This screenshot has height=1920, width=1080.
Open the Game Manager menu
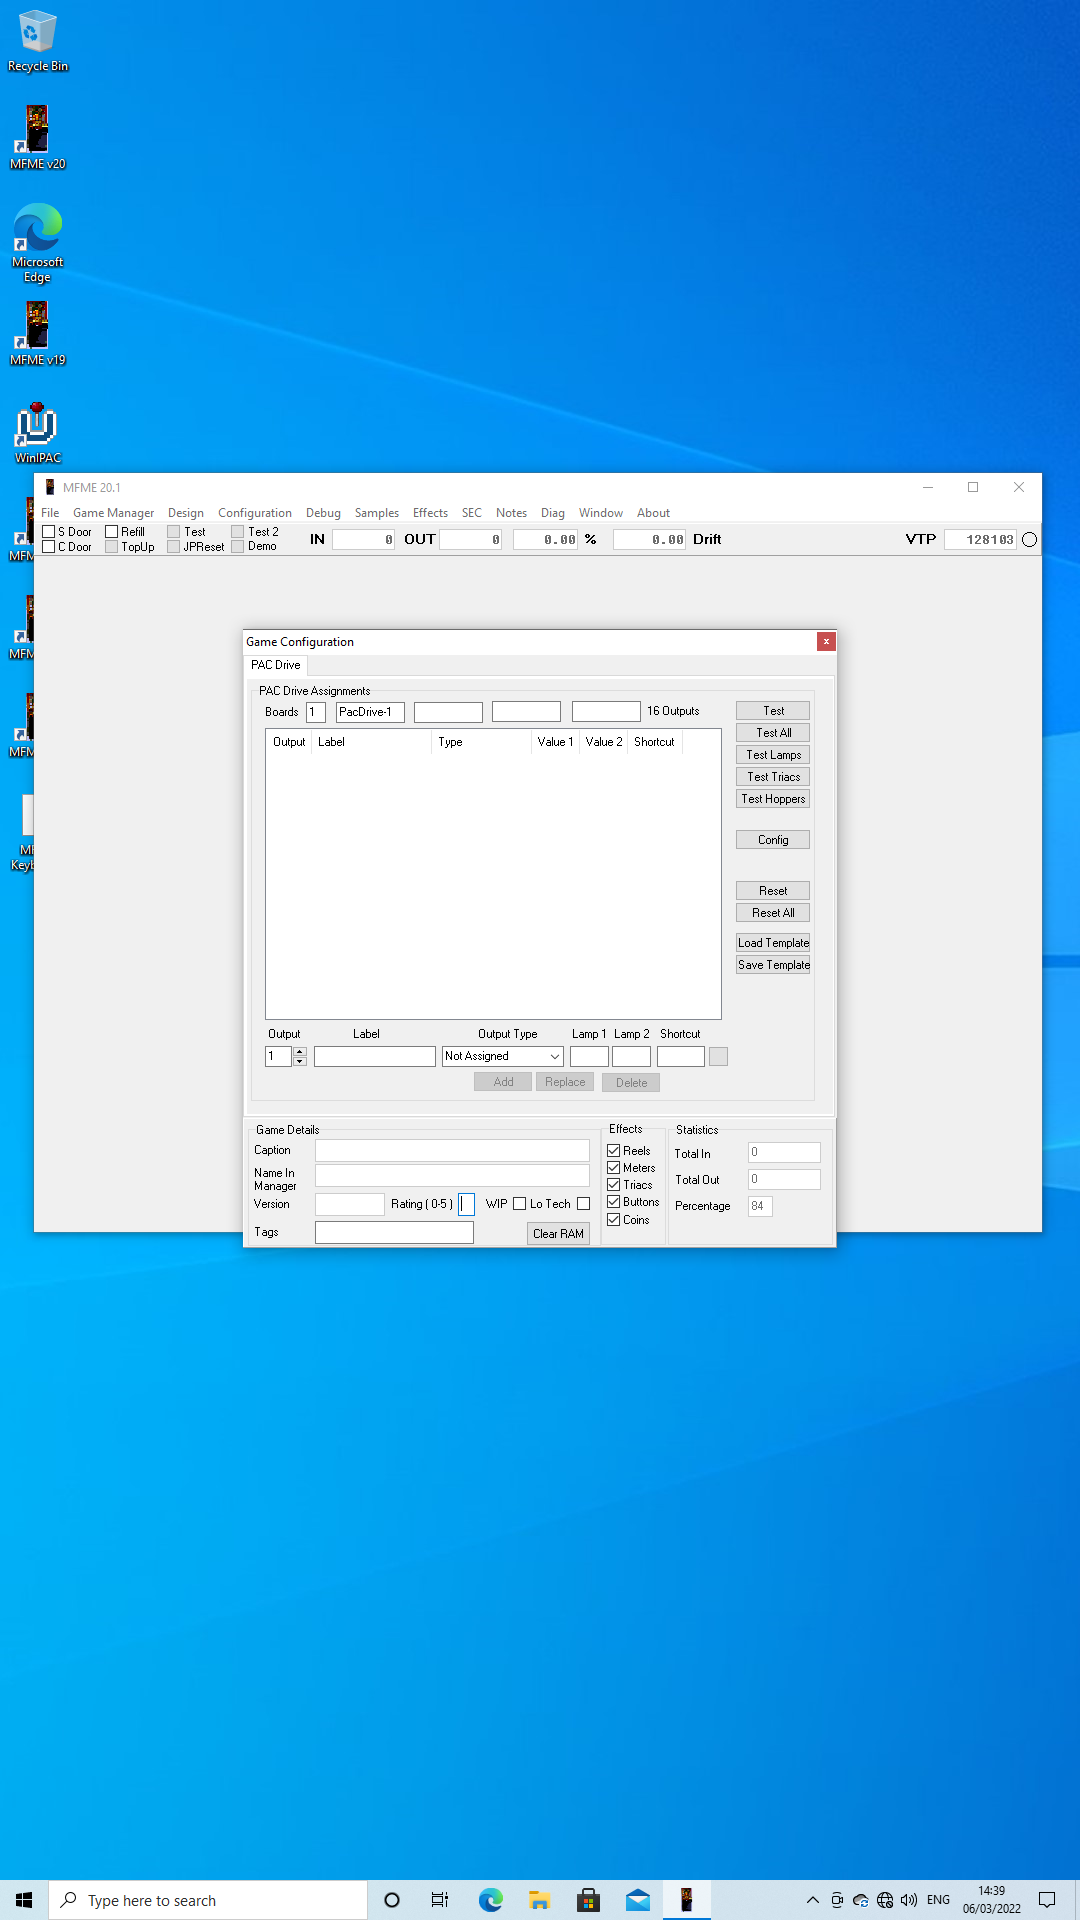(113, 513)
